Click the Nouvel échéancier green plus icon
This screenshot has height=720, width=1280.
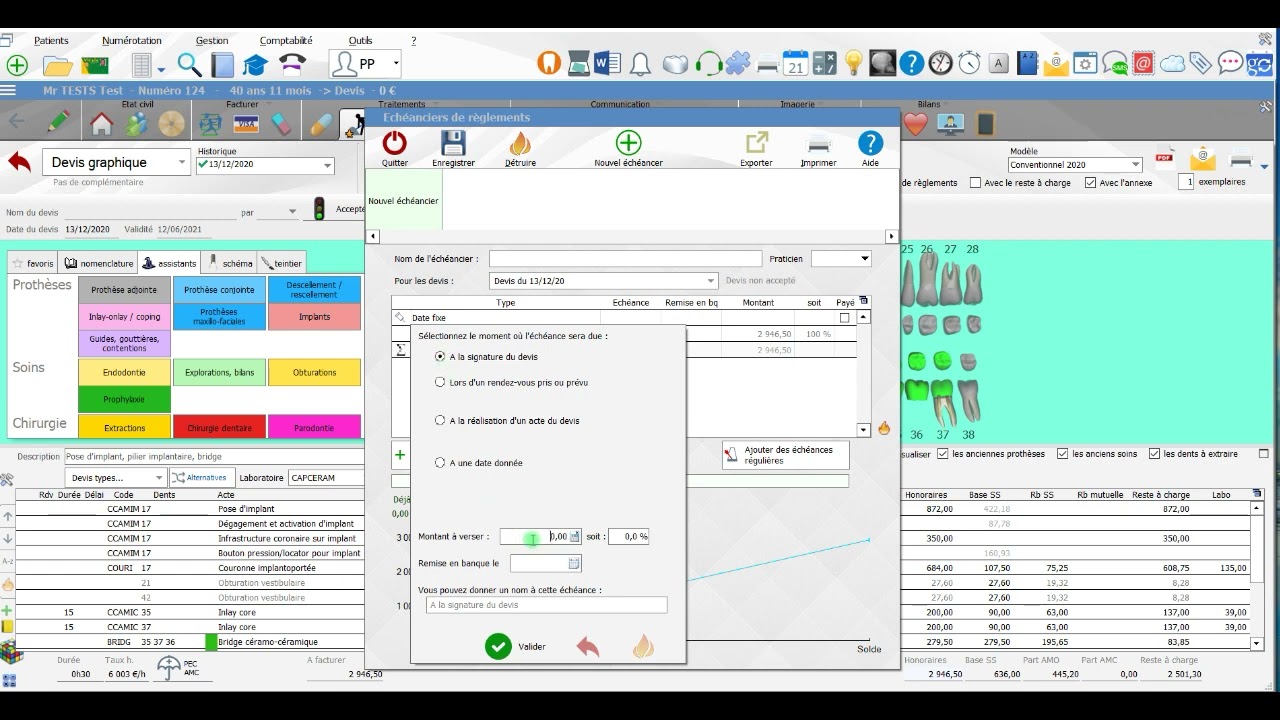(x=628, y=143)
